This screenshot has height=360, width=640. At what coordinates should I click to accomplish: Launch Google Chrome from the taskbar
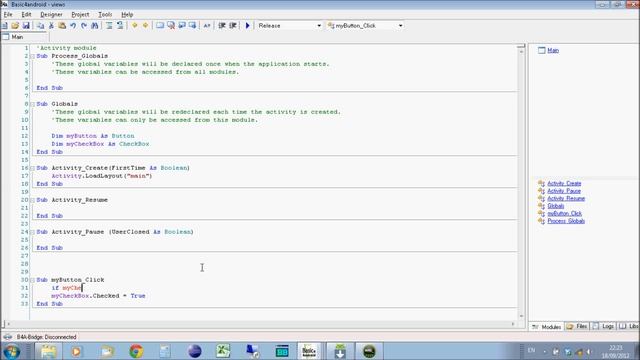click(x=136, y=351)
